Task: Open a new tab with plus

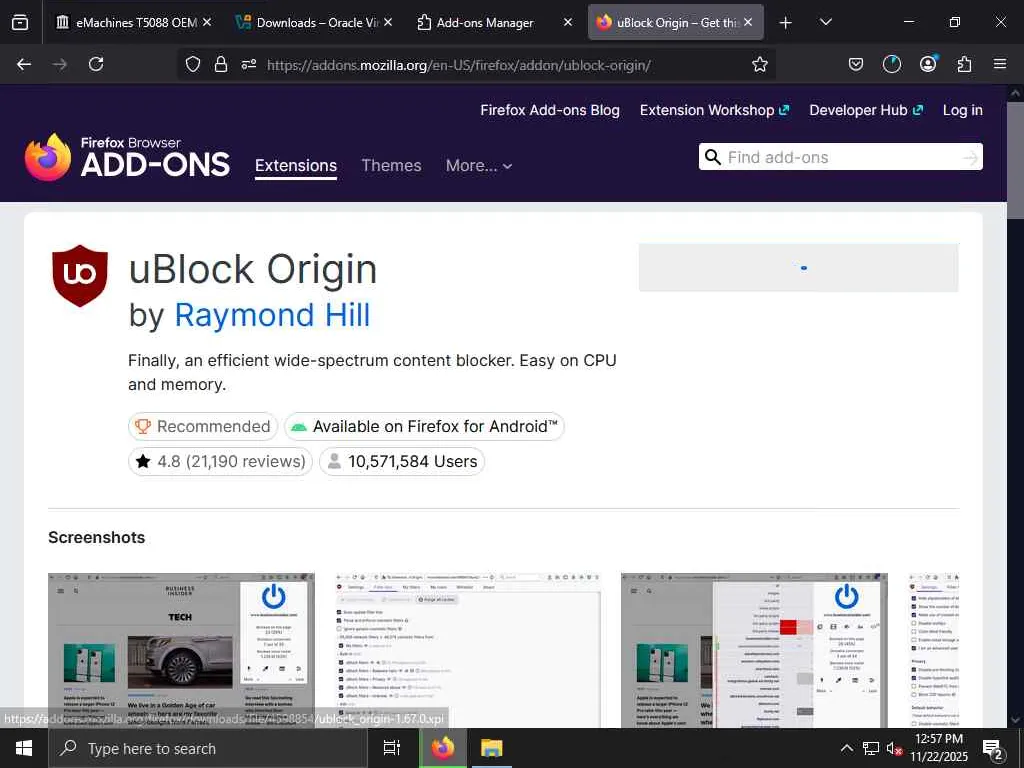Action: click(x=786, y=23)
